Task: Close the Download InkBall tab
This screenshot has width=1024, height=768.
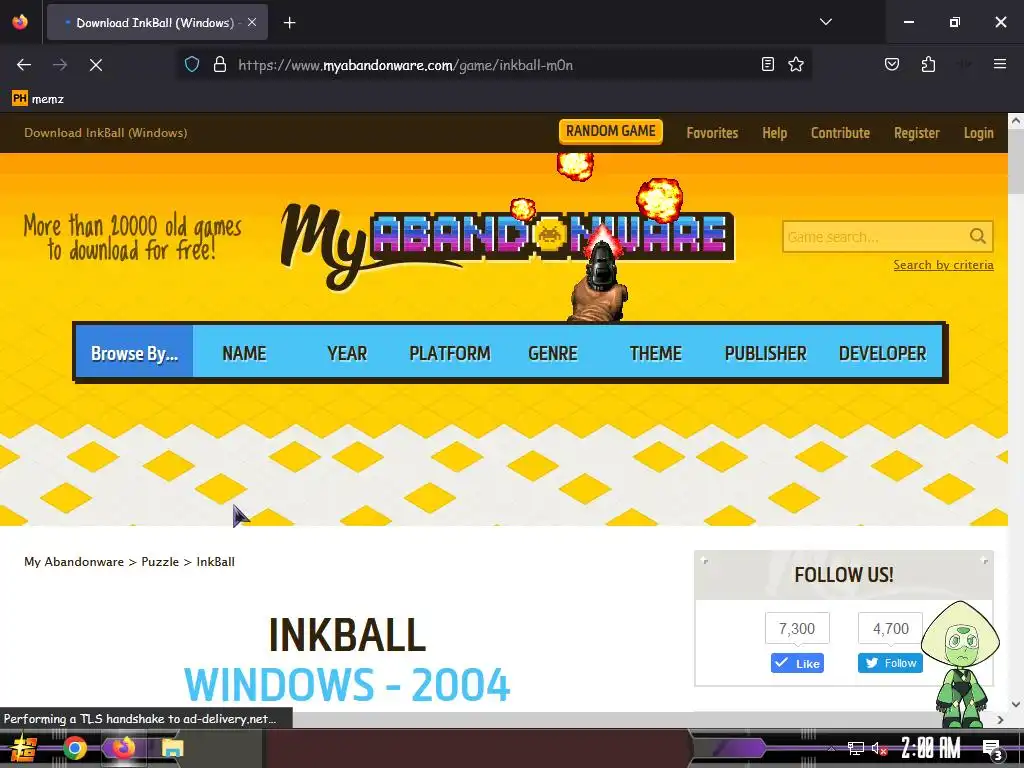Action: coord(252,22)
